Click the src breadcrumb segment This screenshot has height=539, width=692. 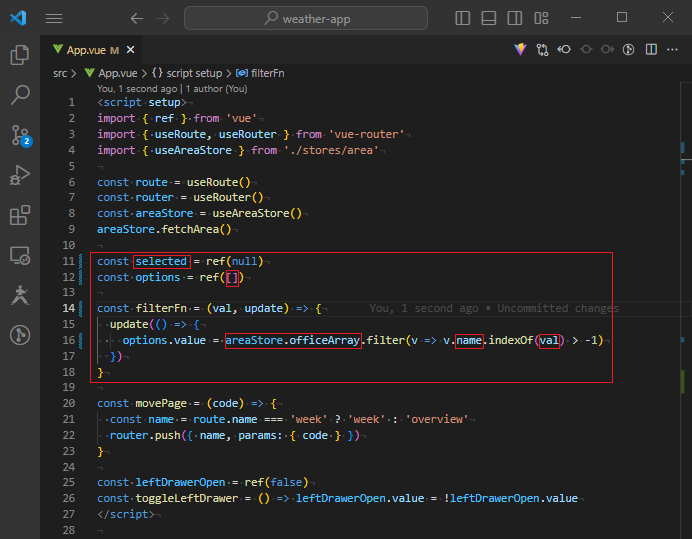tap(60, 73)
